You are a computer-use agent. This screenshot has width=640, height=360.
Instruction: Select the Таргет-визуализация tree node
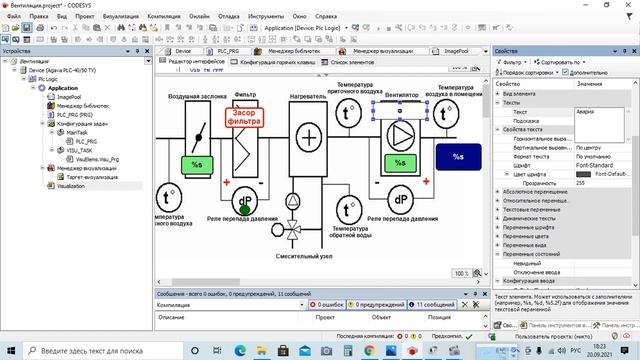92,177
